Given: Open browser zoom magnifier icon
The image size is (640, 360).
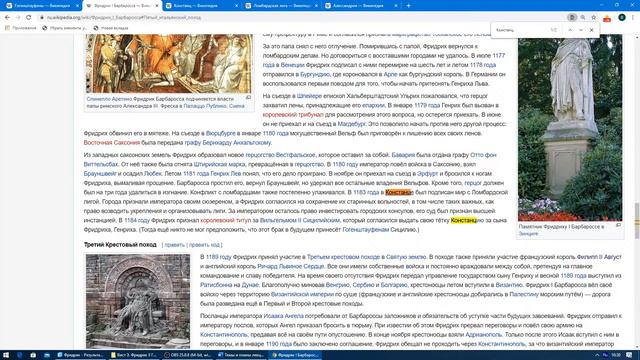Looking at the screenshot, I should (583, 18).
